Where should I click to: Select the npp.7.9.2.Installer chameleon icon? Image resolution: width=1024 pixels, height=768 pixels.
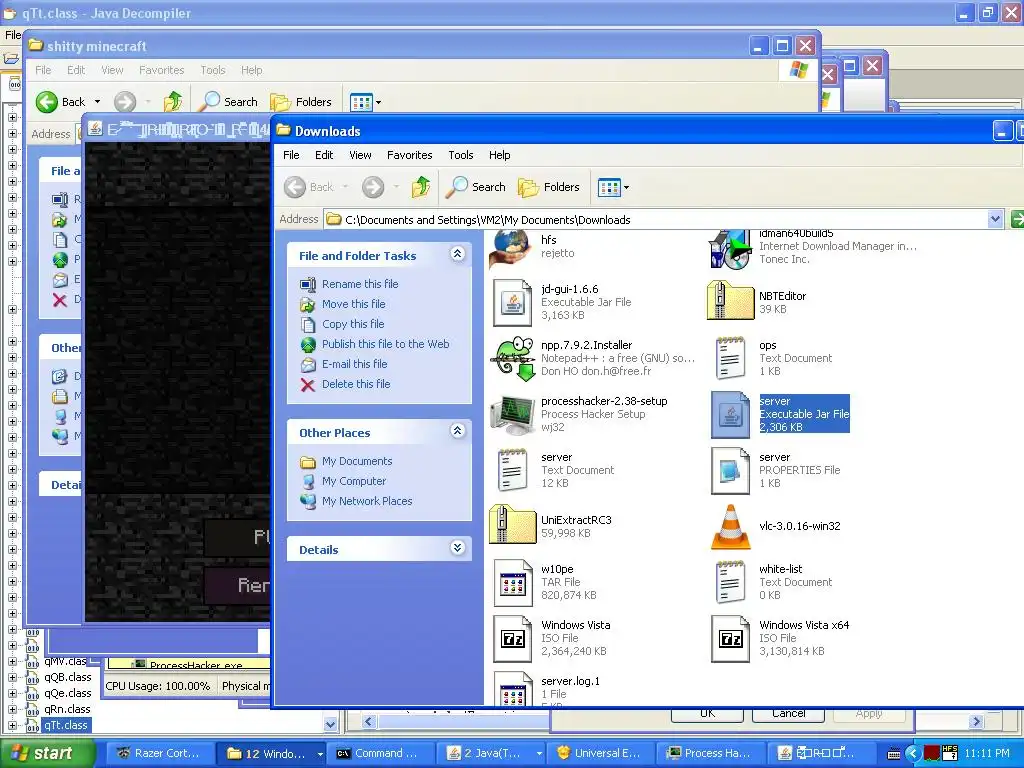512,359
